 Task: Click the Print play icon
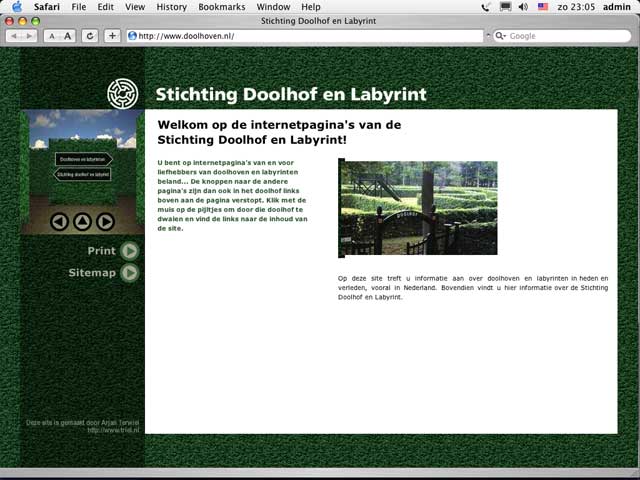coord(130,251)
